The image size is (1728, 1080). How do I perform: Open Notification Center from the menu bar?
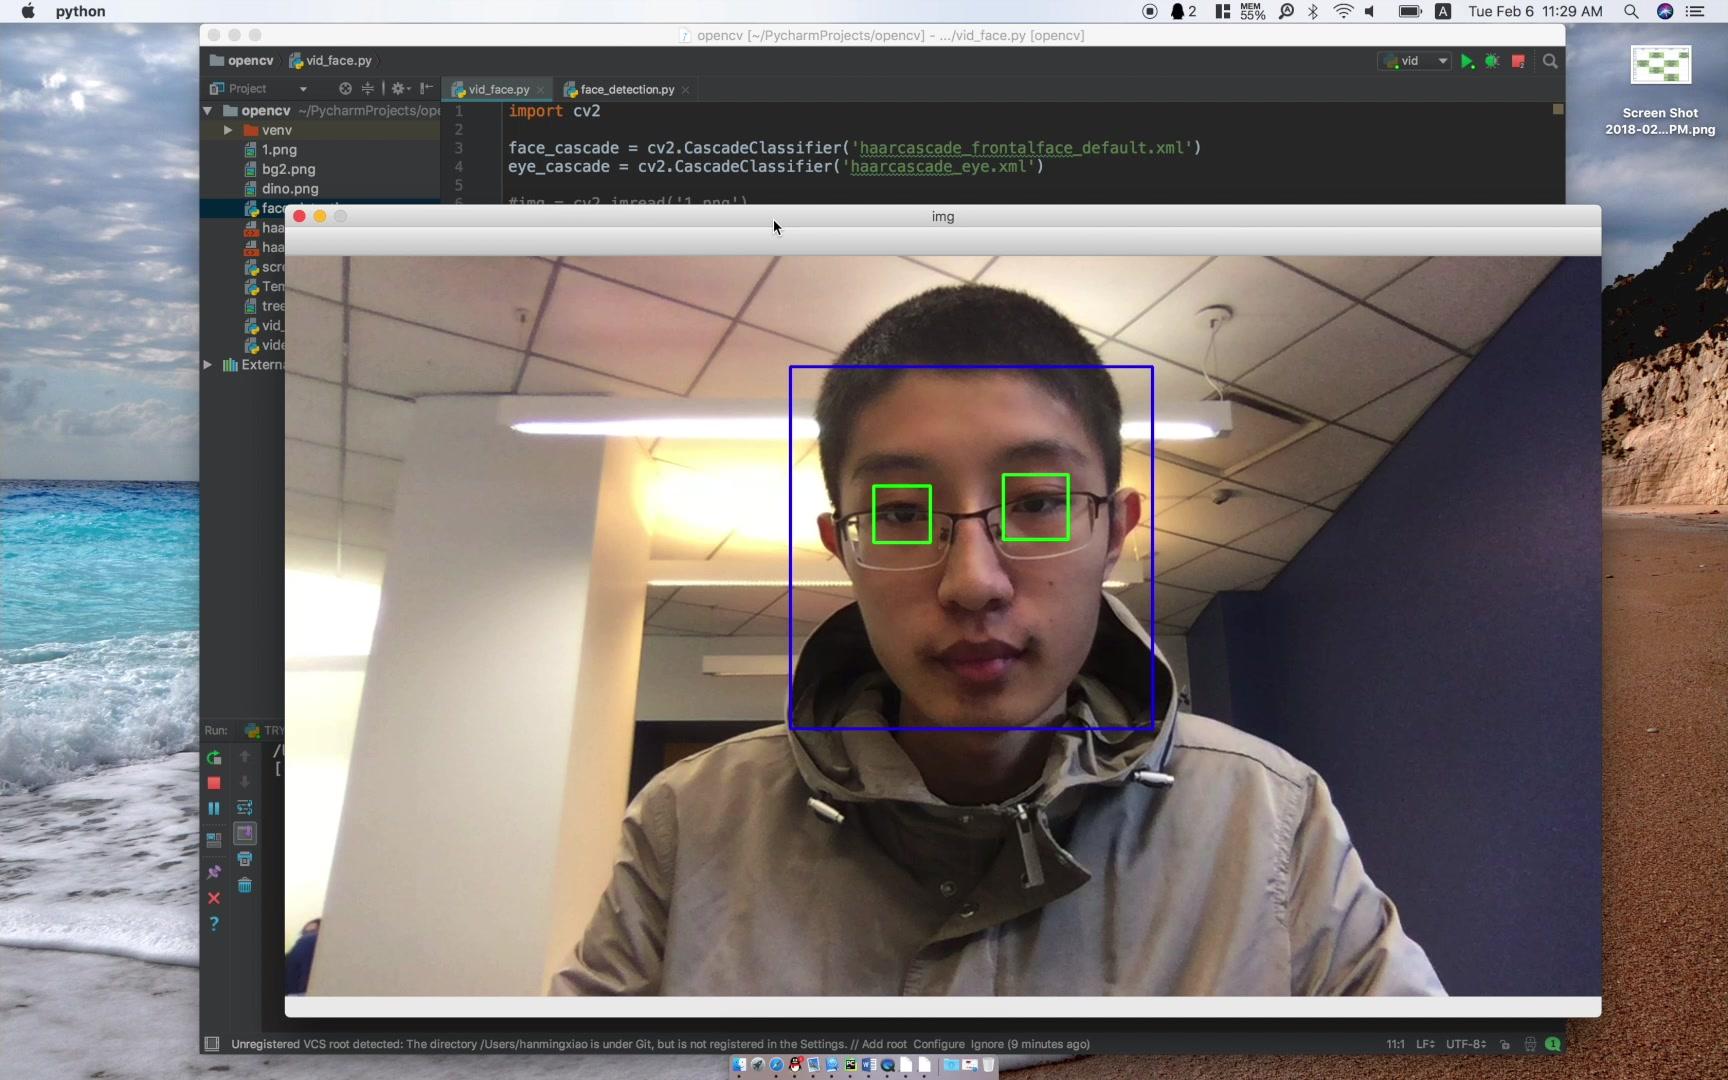(x=1695, y=11)
